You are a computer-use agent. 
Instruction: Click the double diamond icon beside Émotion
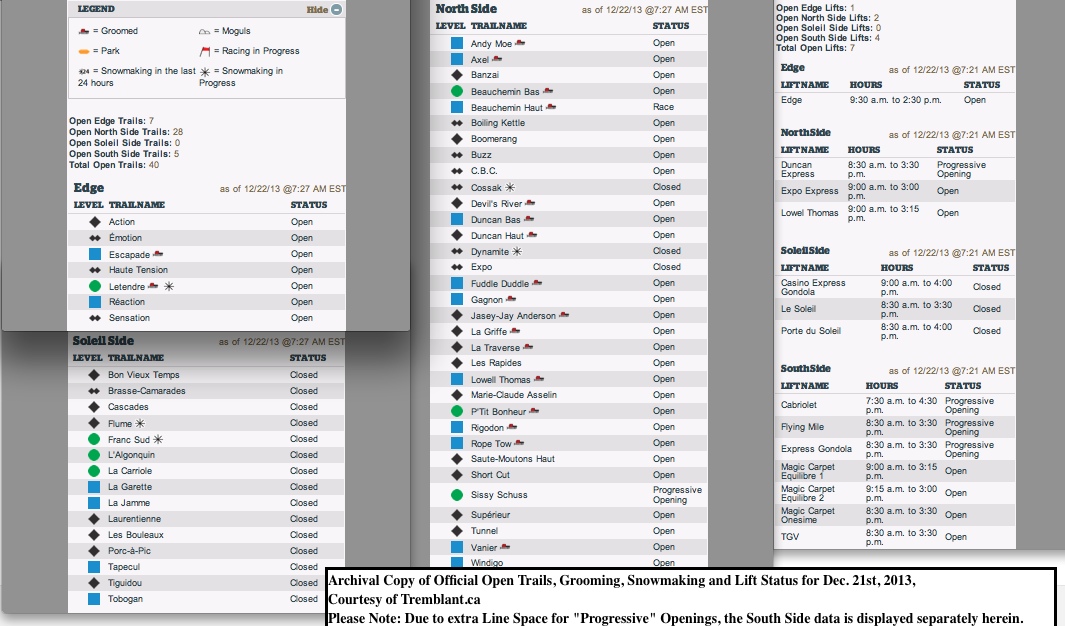pos(95,238)
